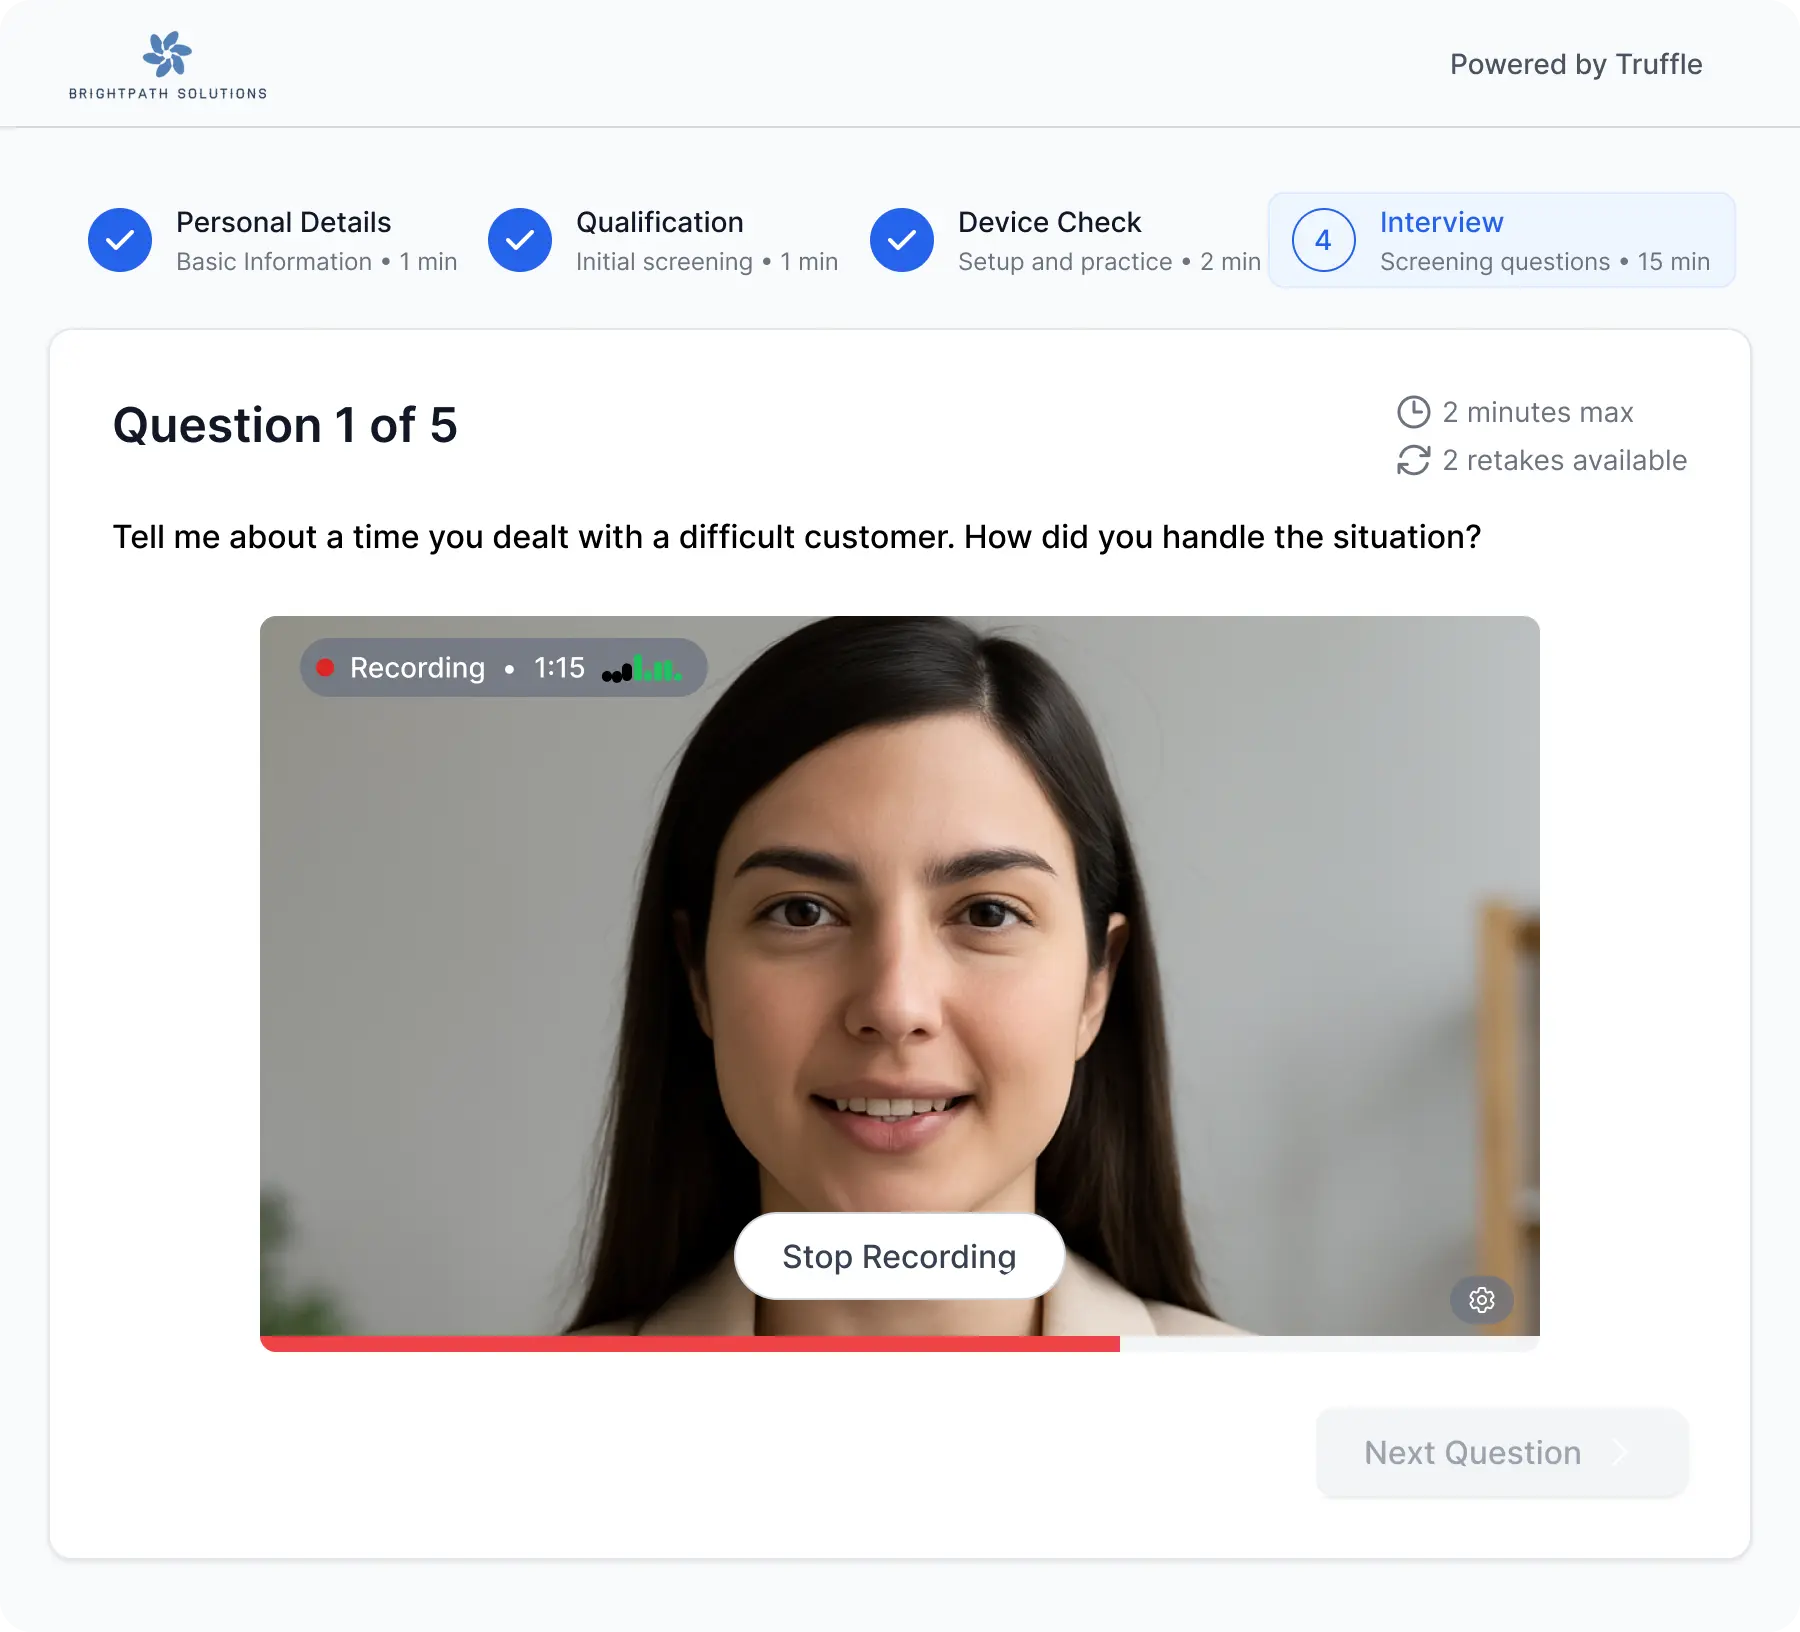1800x1632 pixels.
Task: Click the webcam video preview
Action: (900, 976)
